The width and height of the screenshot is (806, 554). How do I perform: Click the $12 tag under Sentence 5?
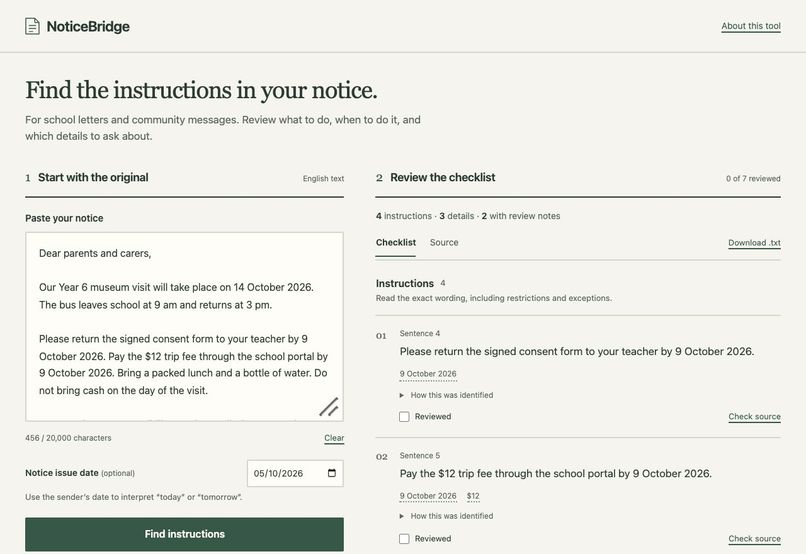(473, 496)
